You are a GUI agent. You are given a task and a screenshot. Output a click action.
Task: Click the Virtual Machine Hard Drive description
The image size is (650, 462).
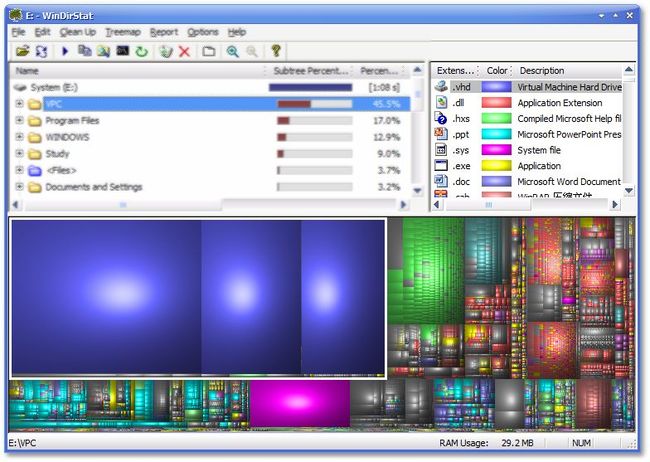click(570, 87)
